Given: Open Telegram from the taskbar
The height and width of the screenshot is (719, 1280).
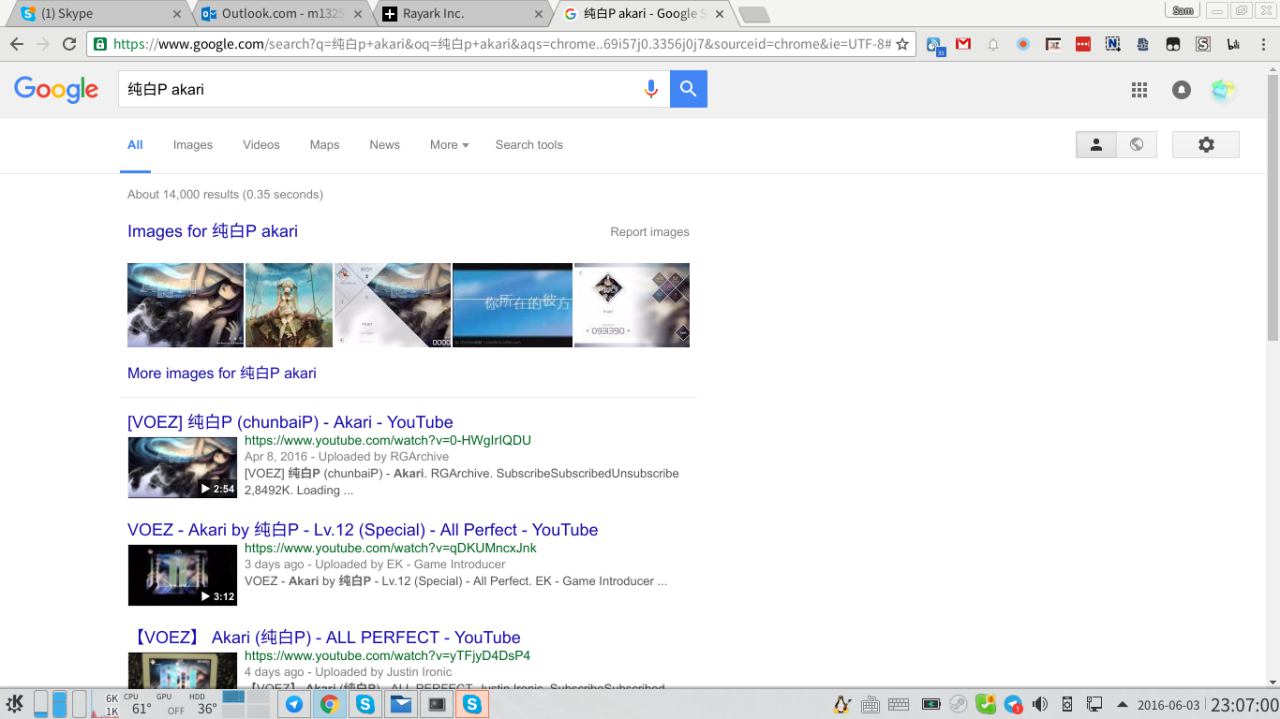Looking at the screenshot, I should click(294, 704).
